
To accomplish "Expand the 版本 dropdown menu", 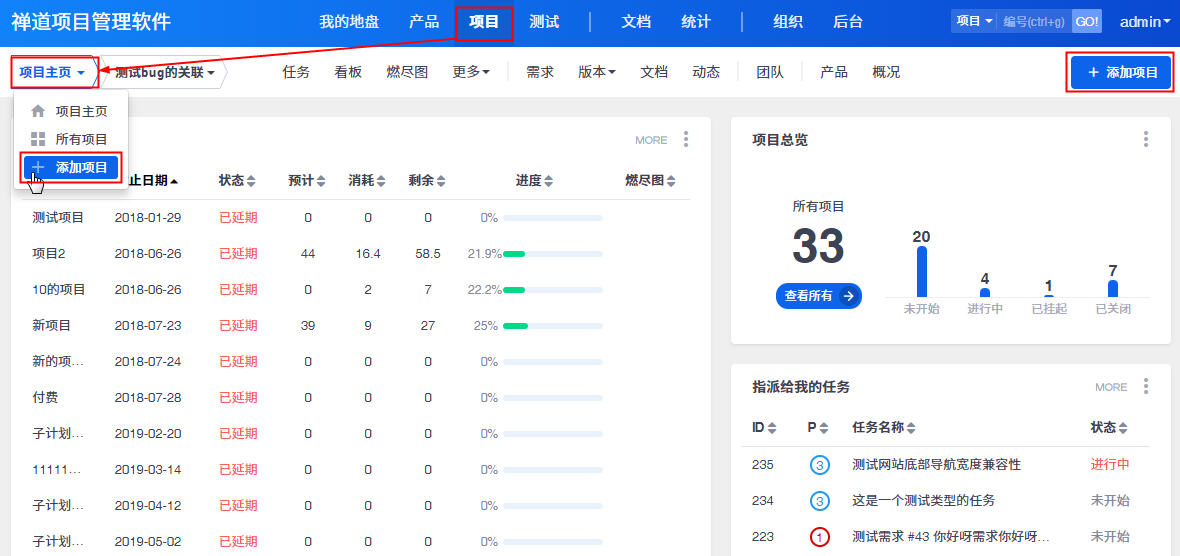I will [x=596, y=72].
